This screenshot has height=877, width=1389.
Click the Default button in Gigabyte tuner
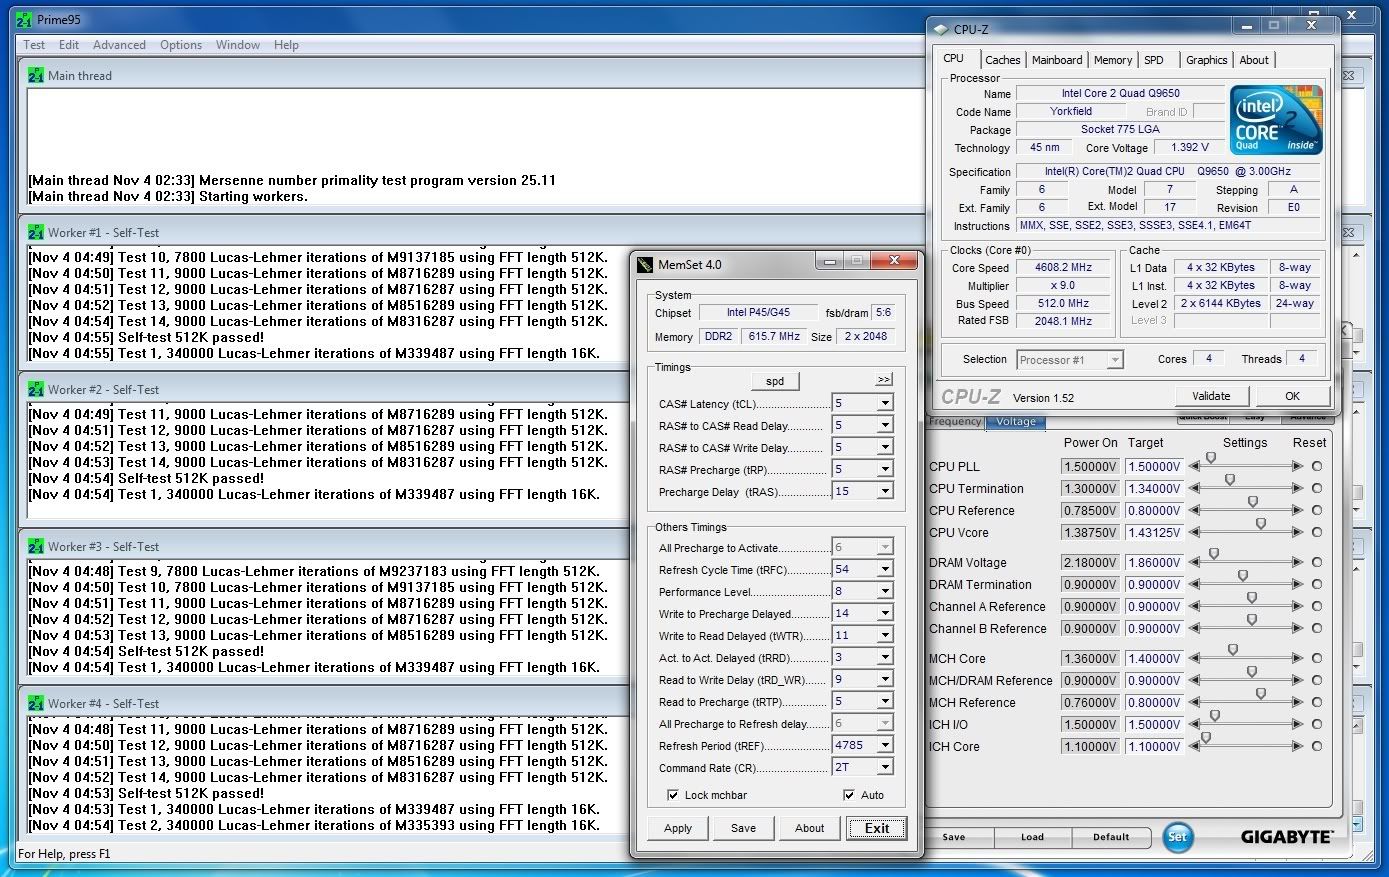1111,837
